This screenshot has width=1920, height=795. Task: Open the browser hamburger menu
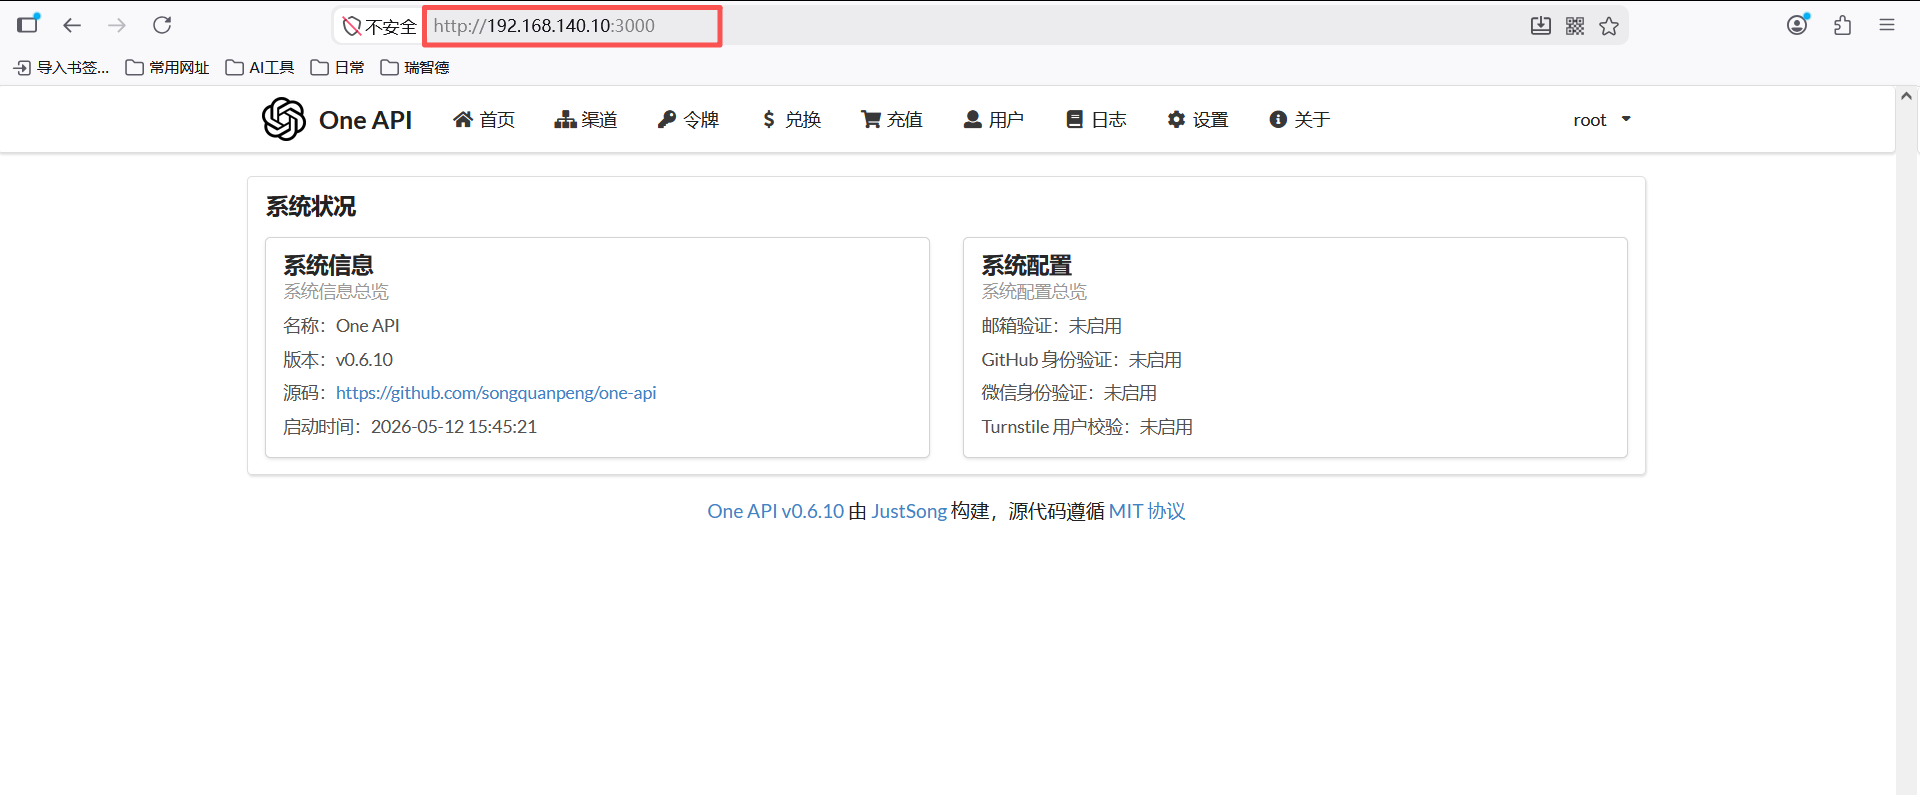(1887, 25)
